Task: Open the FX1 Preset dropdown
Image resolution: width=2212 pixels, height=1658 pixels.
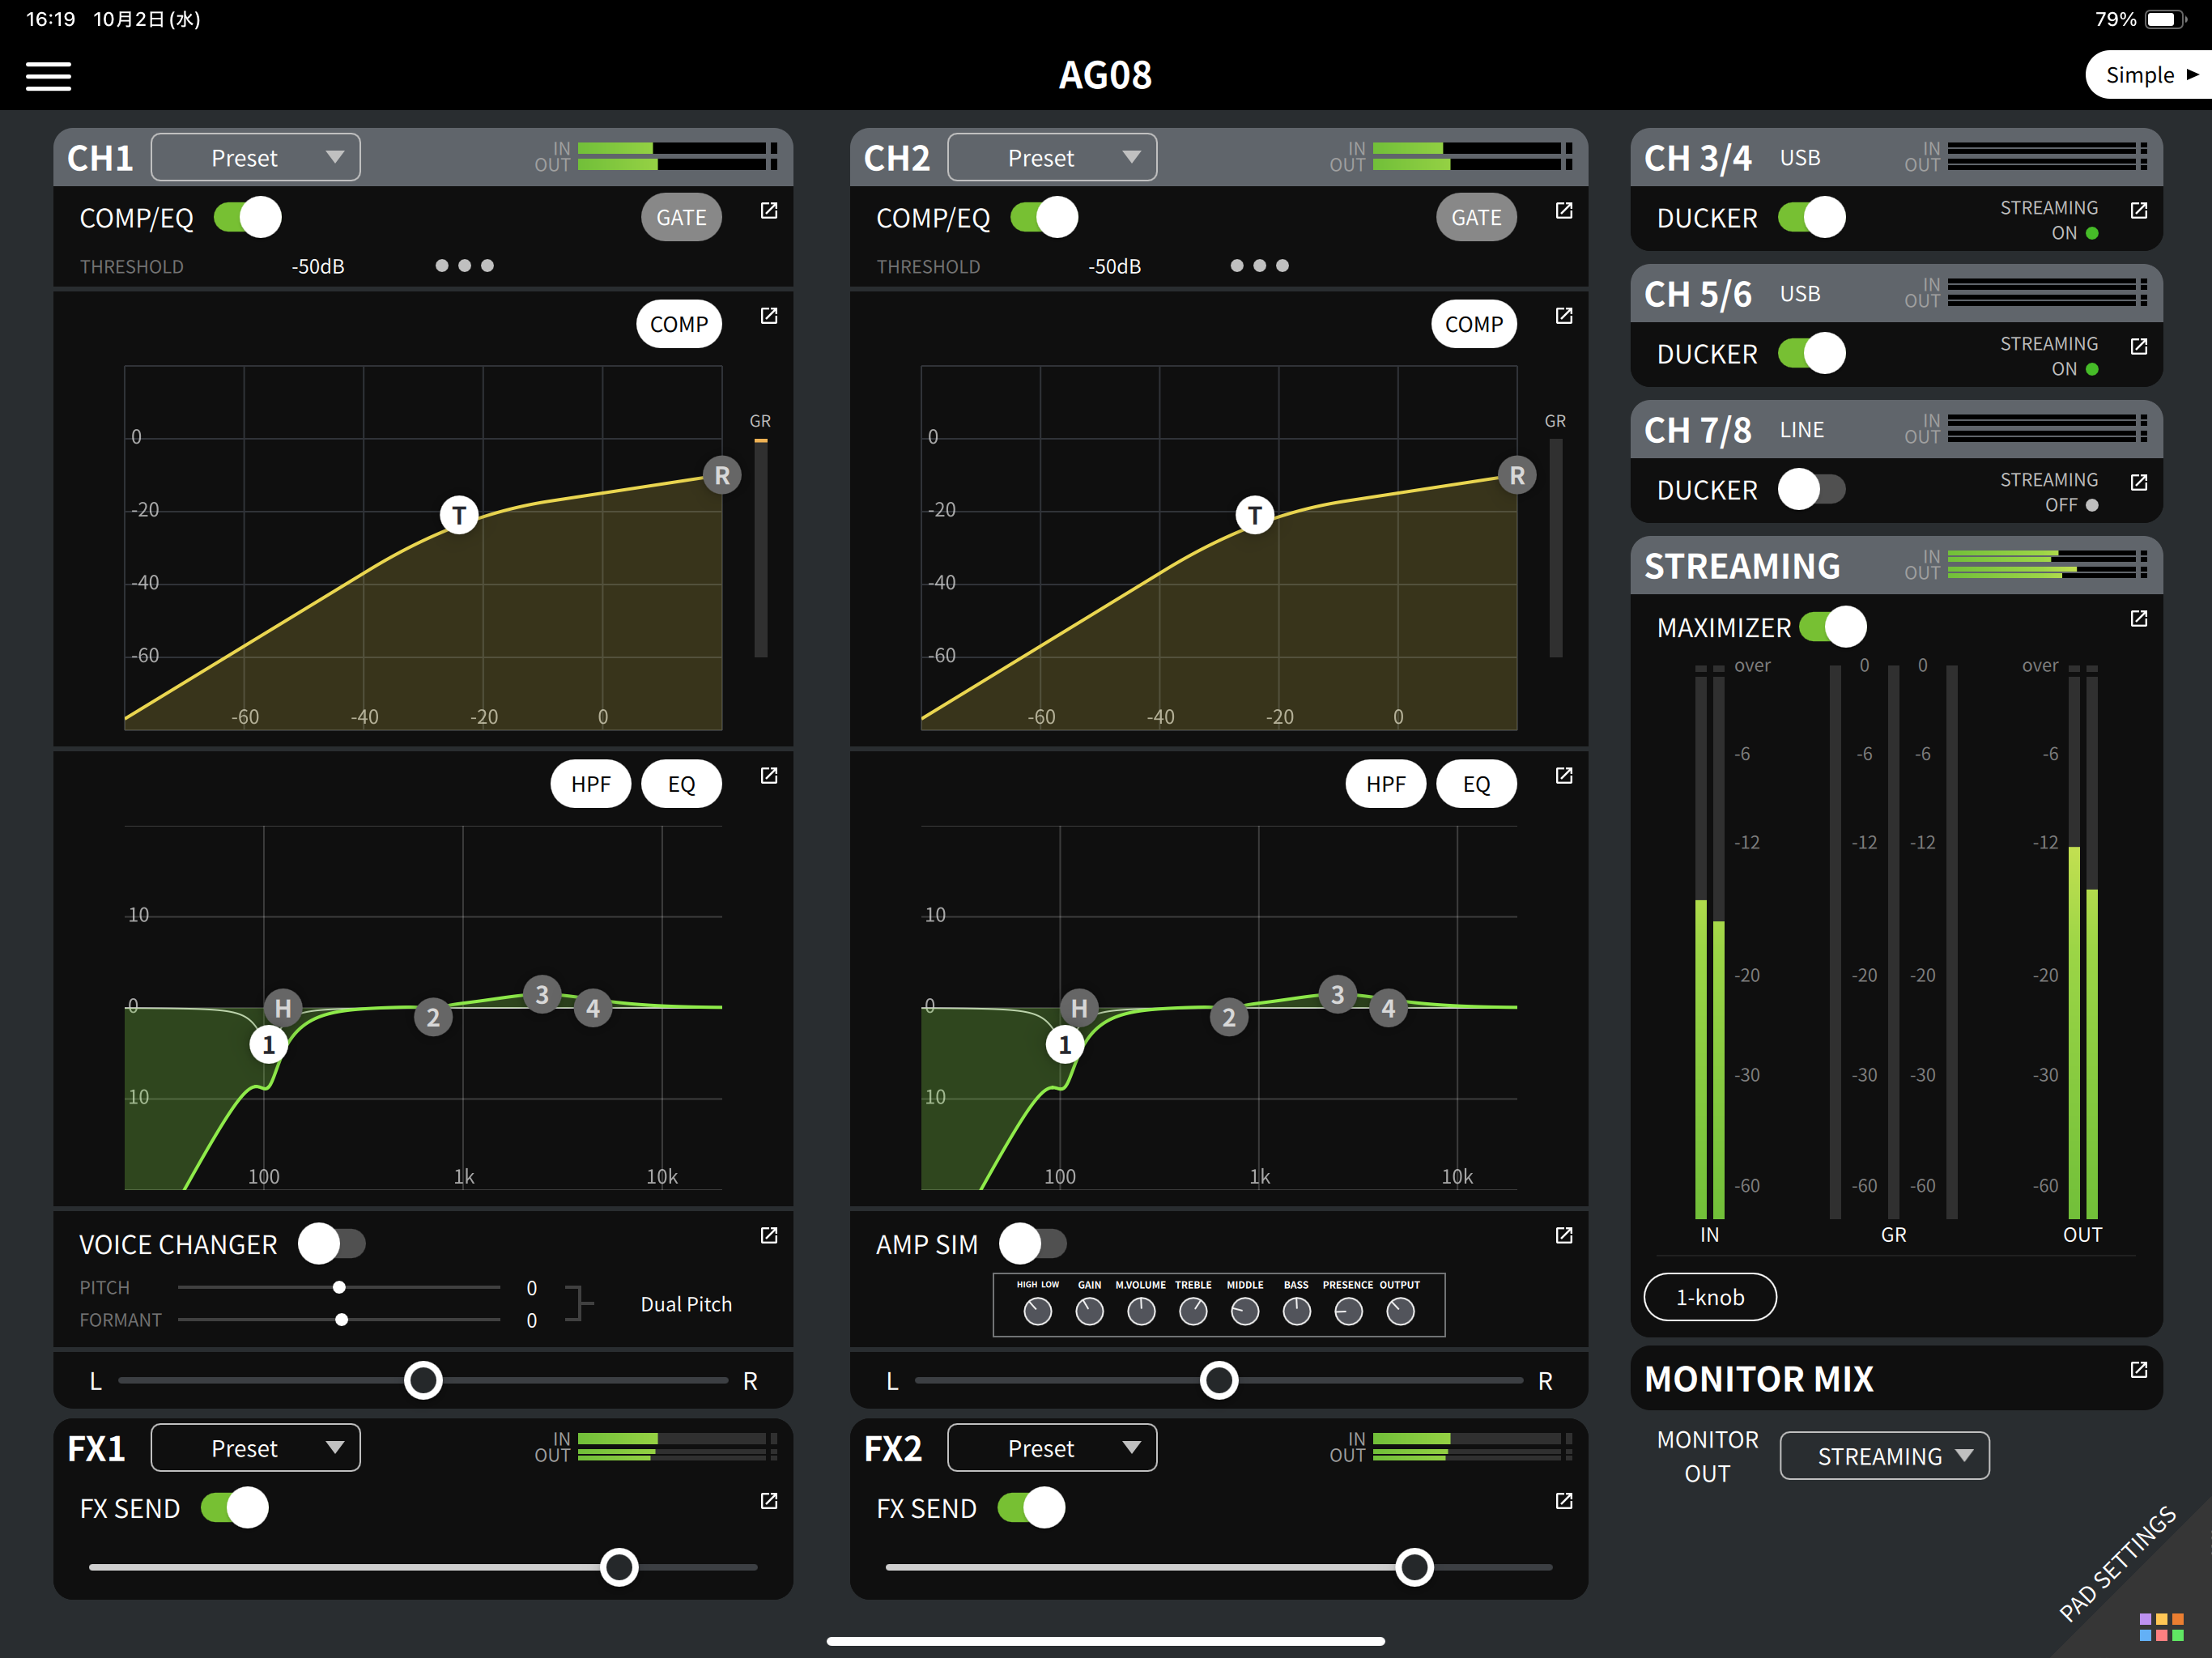Action: point(256,1447)
